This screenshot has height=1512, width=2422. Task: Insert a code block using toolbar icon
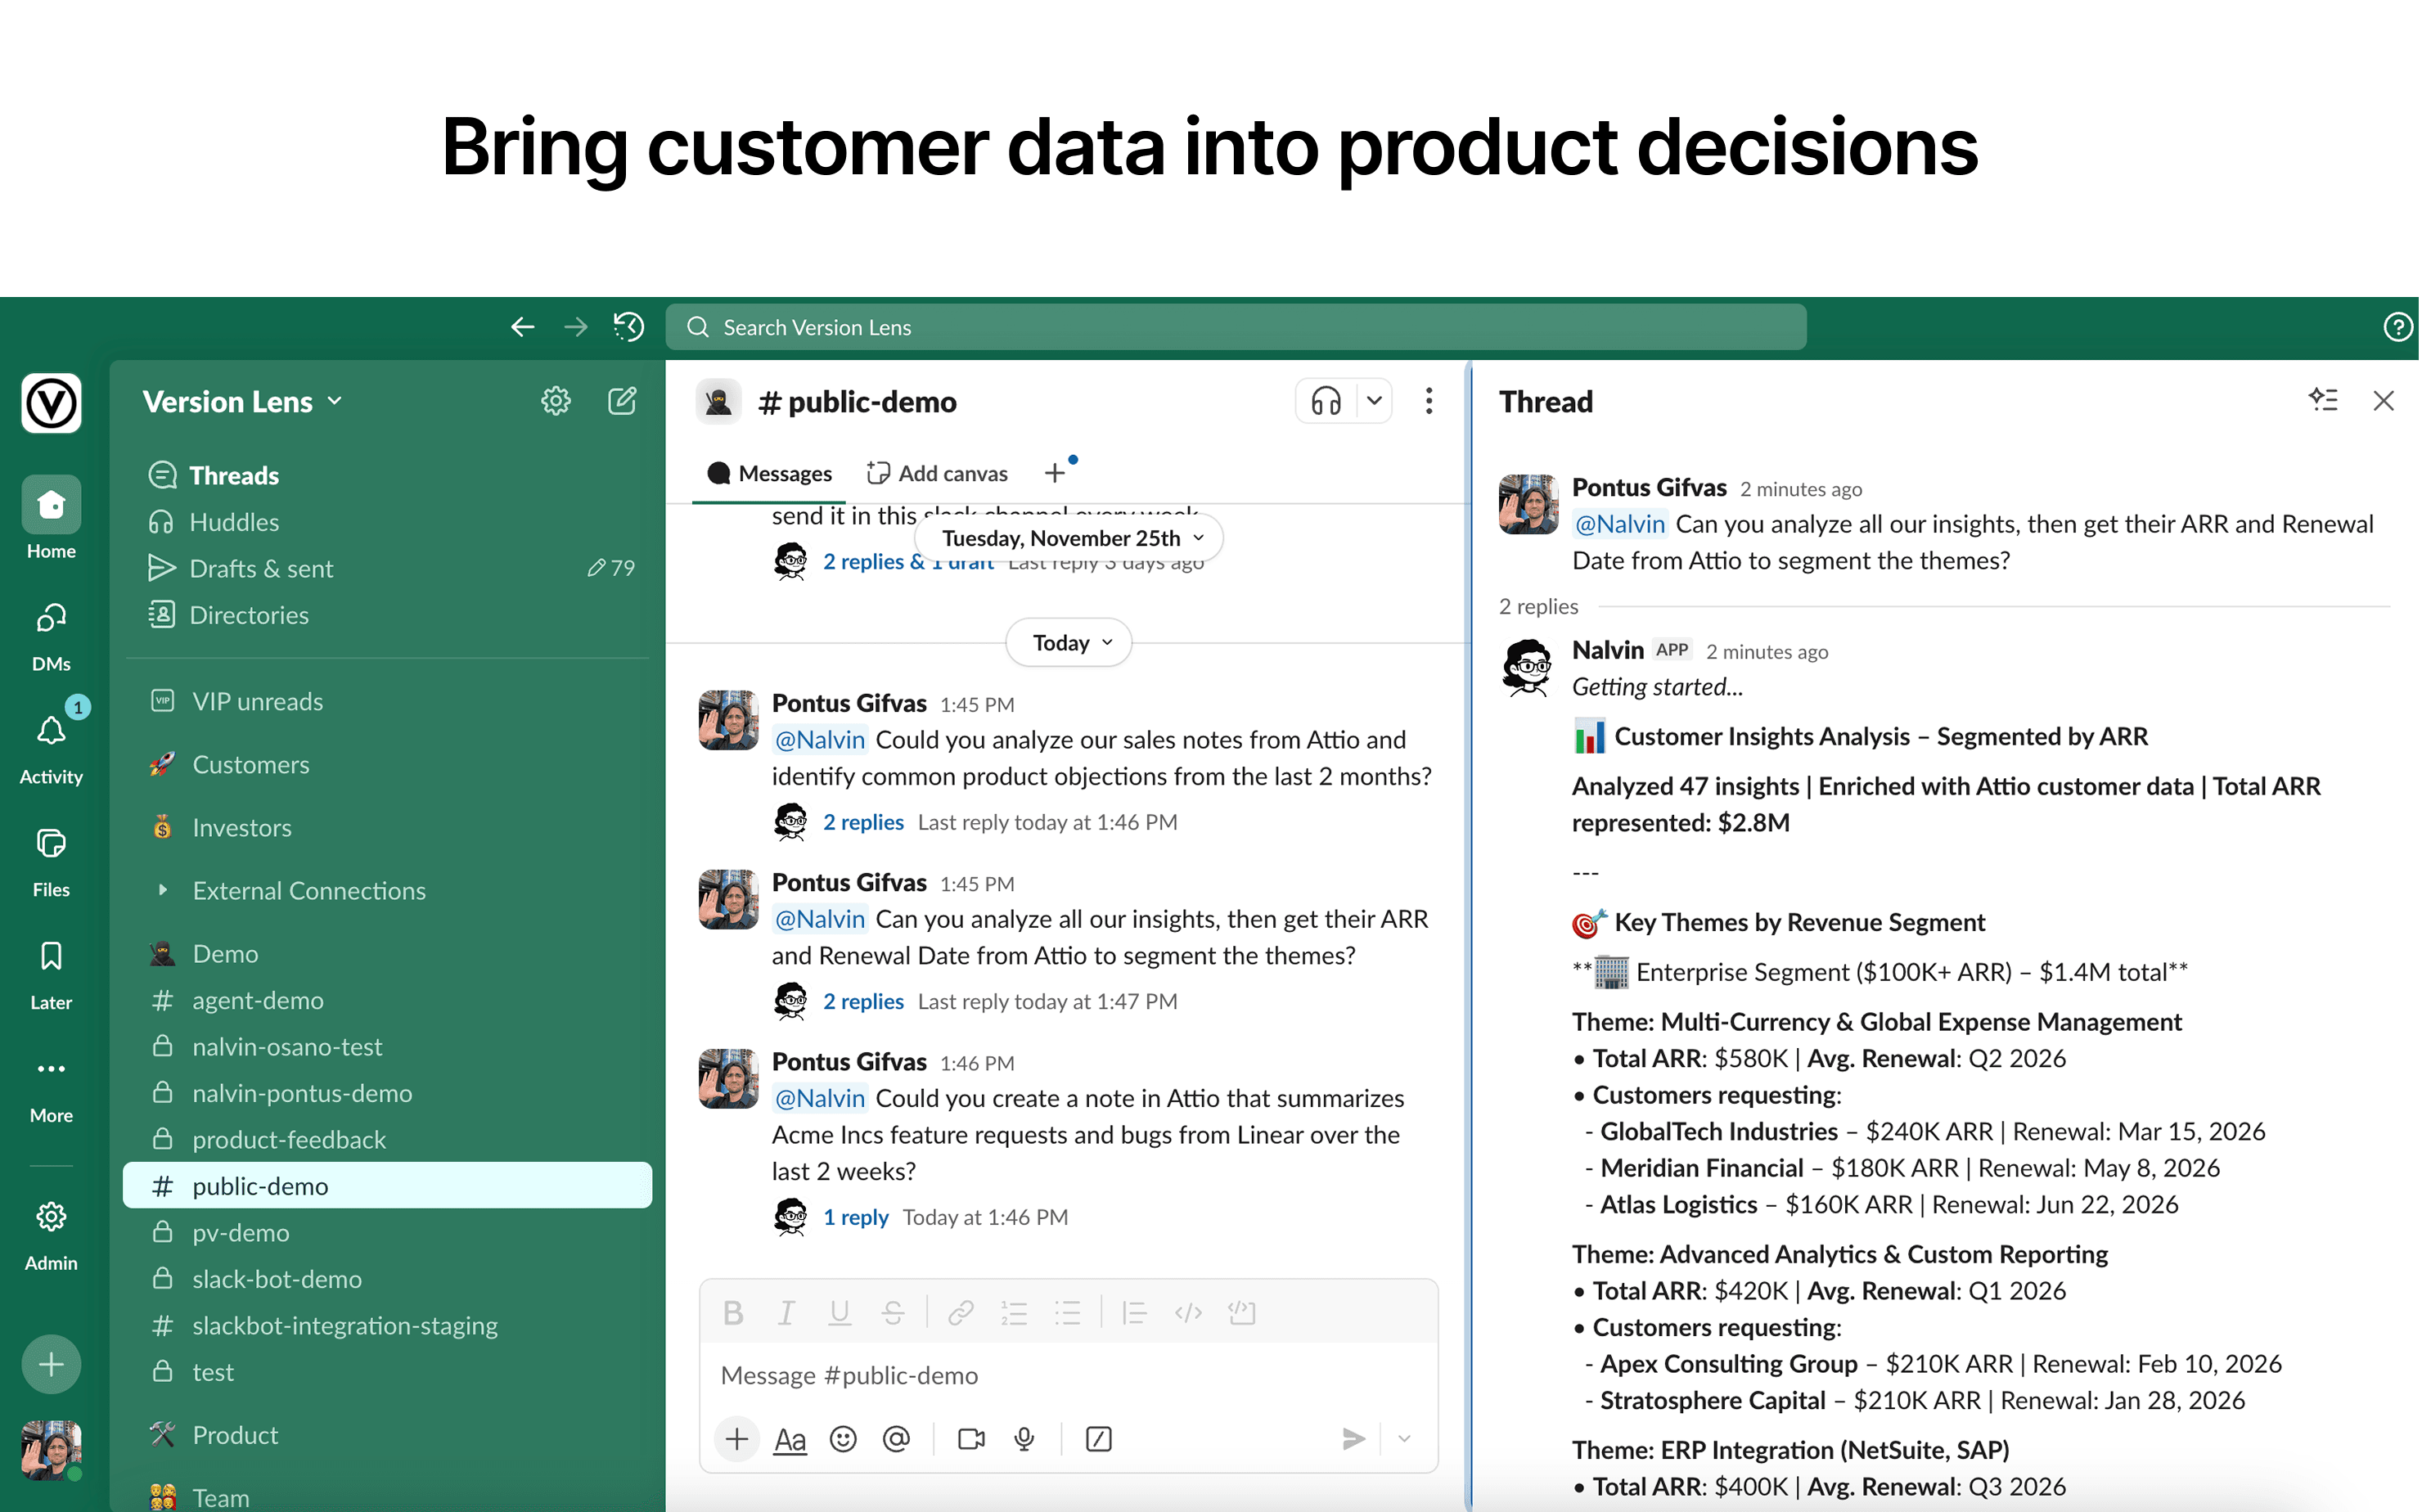pos(1241,1313)
